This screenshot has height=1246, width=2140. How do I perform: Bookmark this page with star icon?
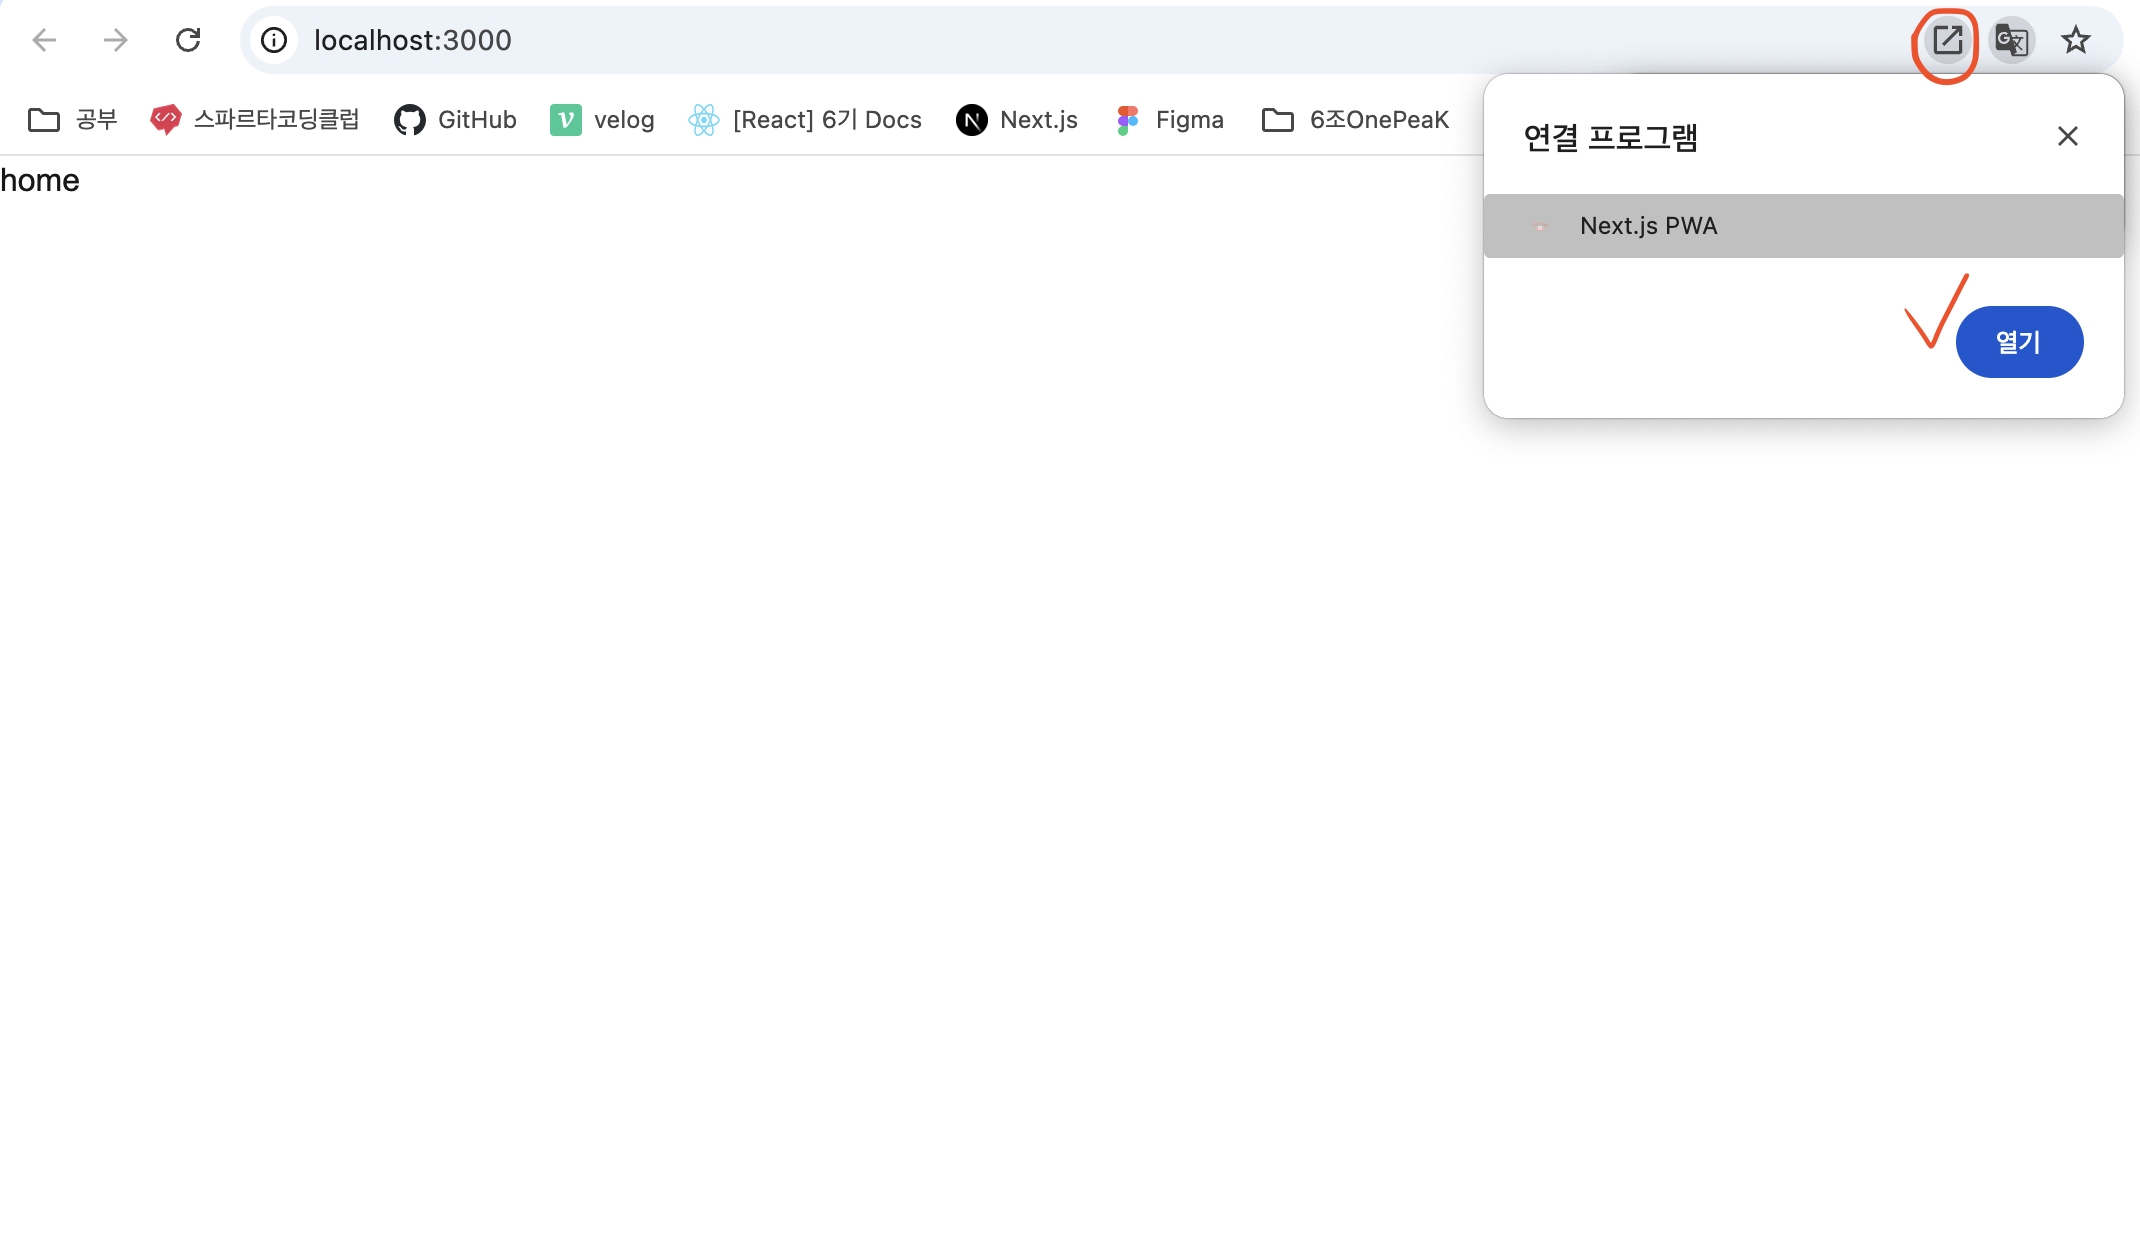[x=2076, y=40]
